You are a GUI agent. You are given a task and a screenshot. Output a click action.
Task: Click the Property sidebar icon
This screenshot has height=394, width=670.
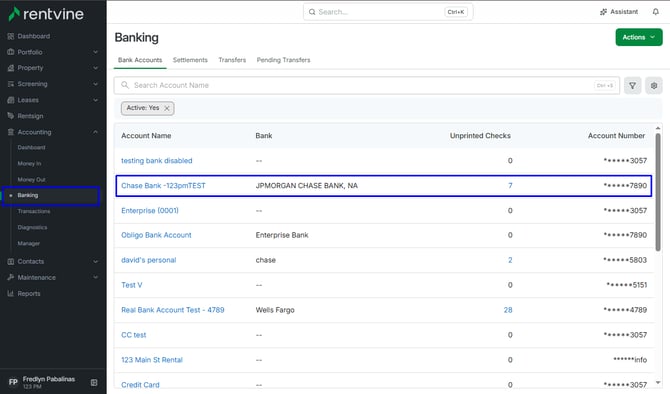point(11,68)
